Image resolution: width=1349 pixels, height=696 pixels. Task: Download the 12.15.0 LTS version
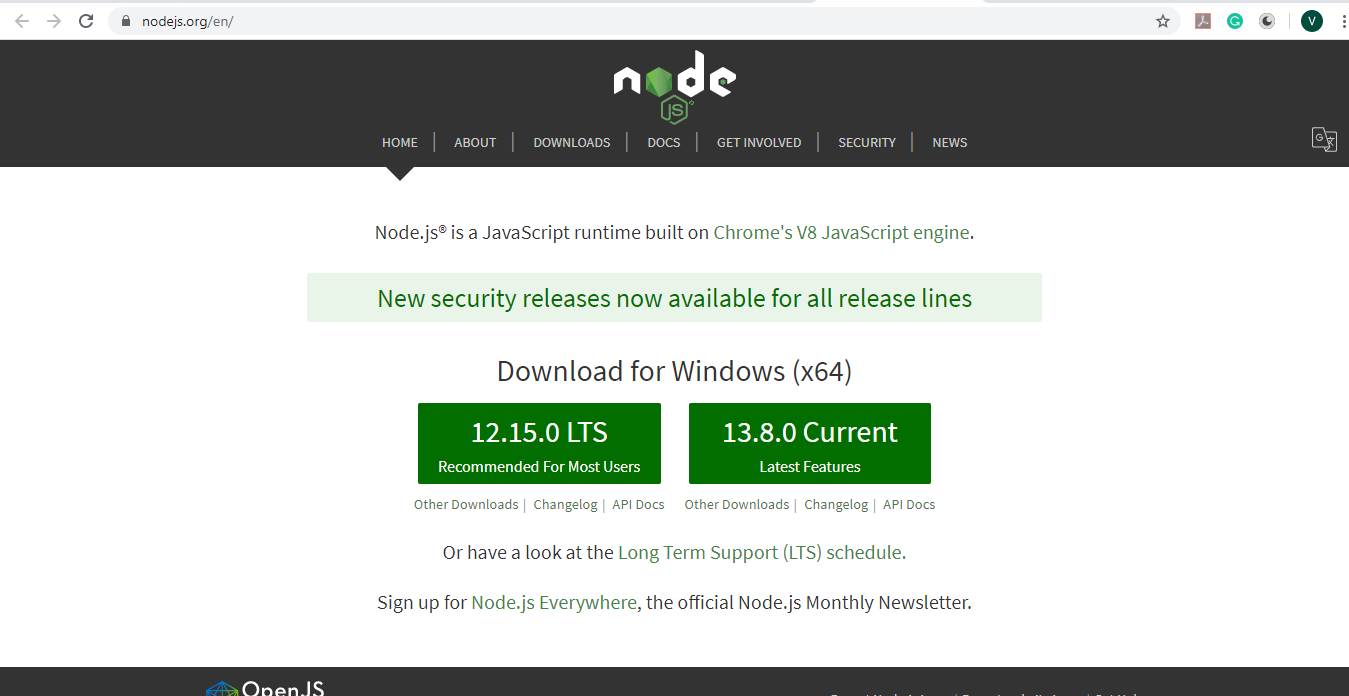[539, 443]
